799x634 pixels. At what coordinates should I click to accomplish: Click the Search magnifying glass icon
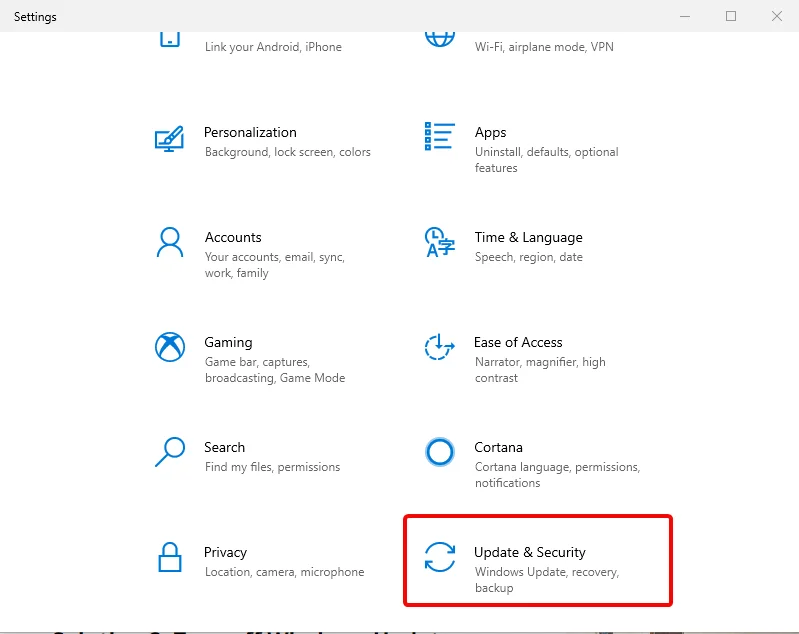(x=169, y=452)
